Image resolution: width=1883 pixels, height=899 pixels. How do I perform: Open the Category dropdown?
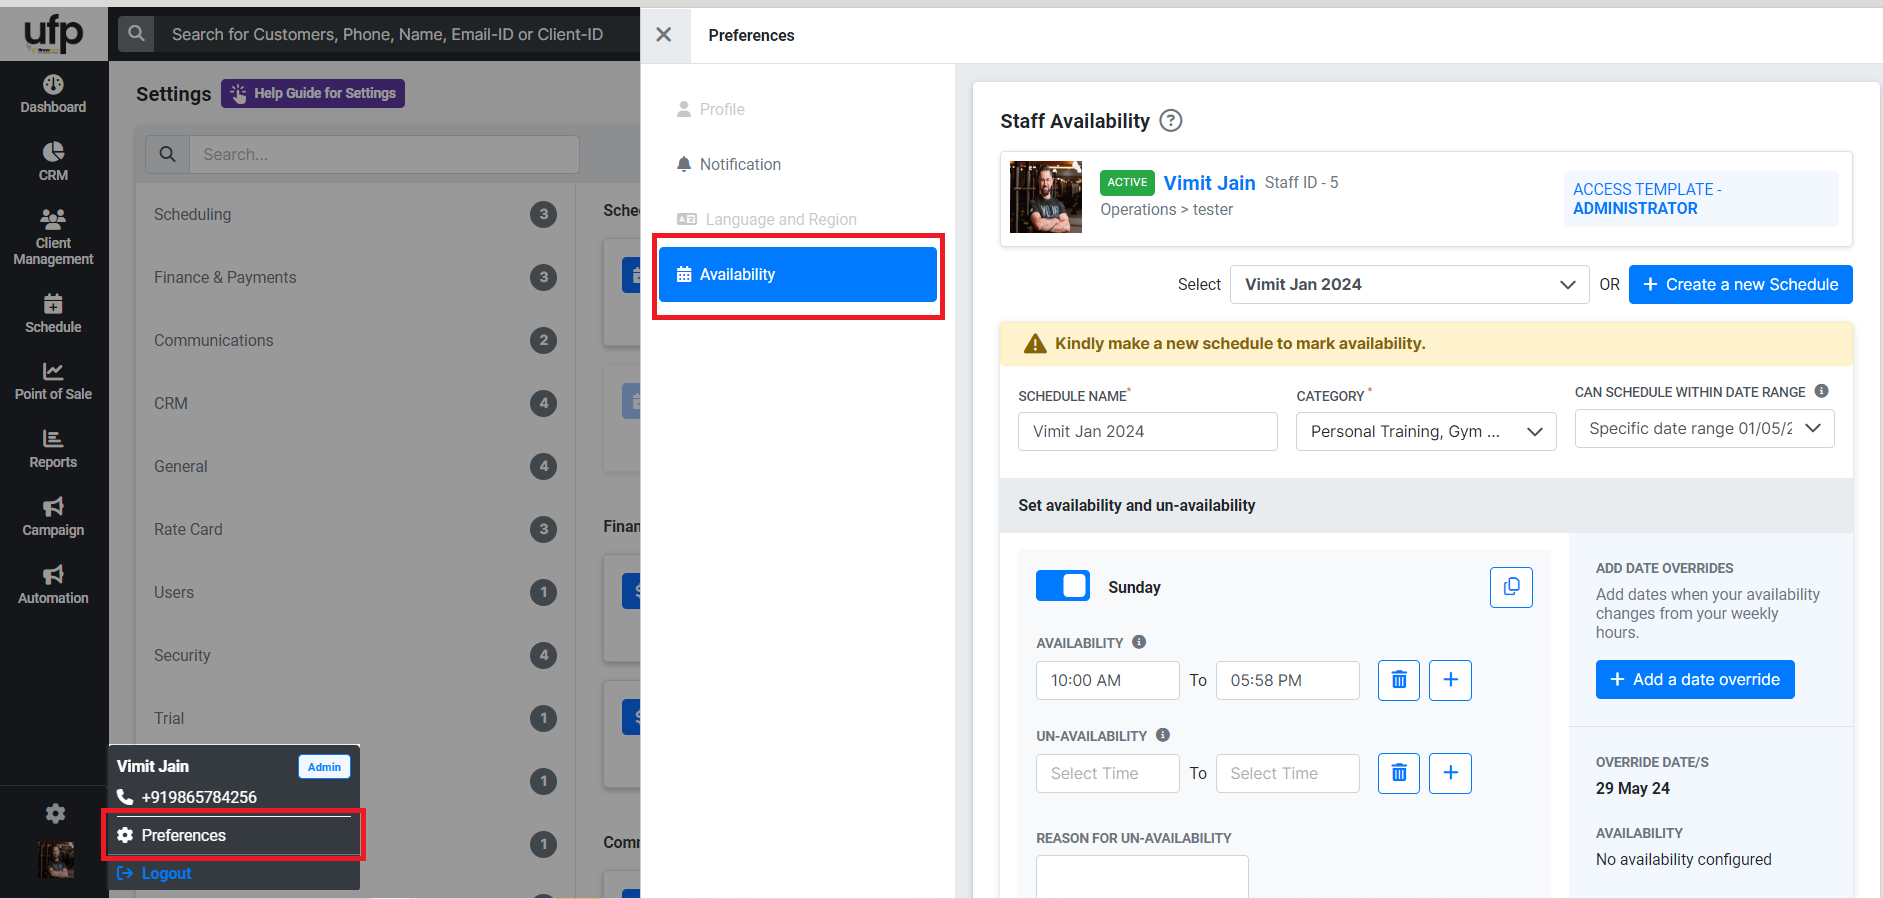tap(1425, 432)
